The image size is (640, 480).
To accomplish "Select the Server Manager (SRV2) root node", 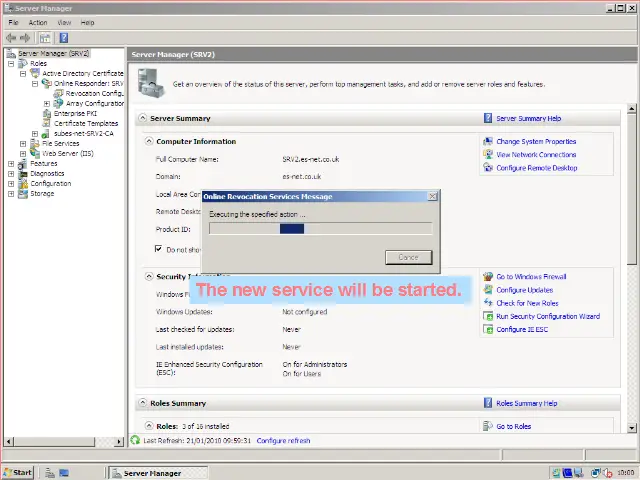I will pyautogui.click(x=53, y=53).
